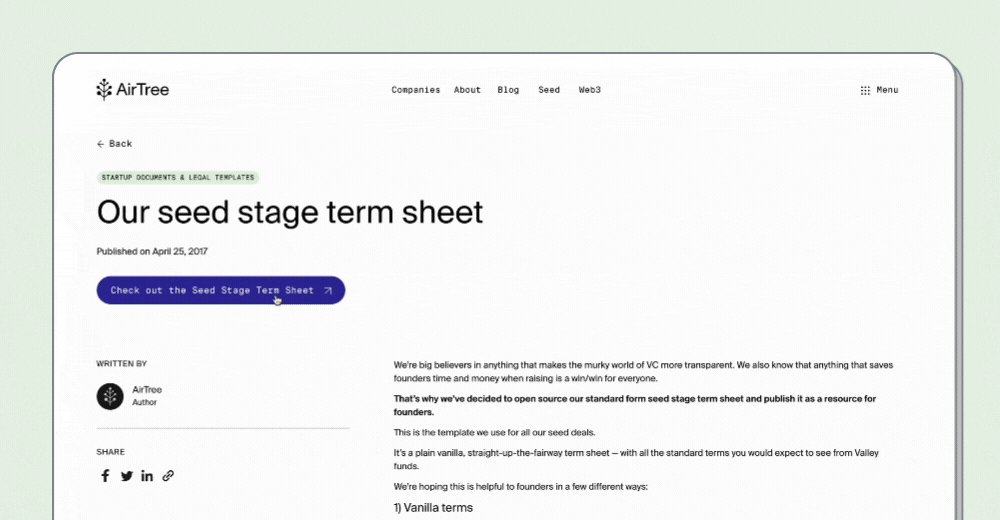
Task: Open the Web3 nav link
Action: point(590,90)
